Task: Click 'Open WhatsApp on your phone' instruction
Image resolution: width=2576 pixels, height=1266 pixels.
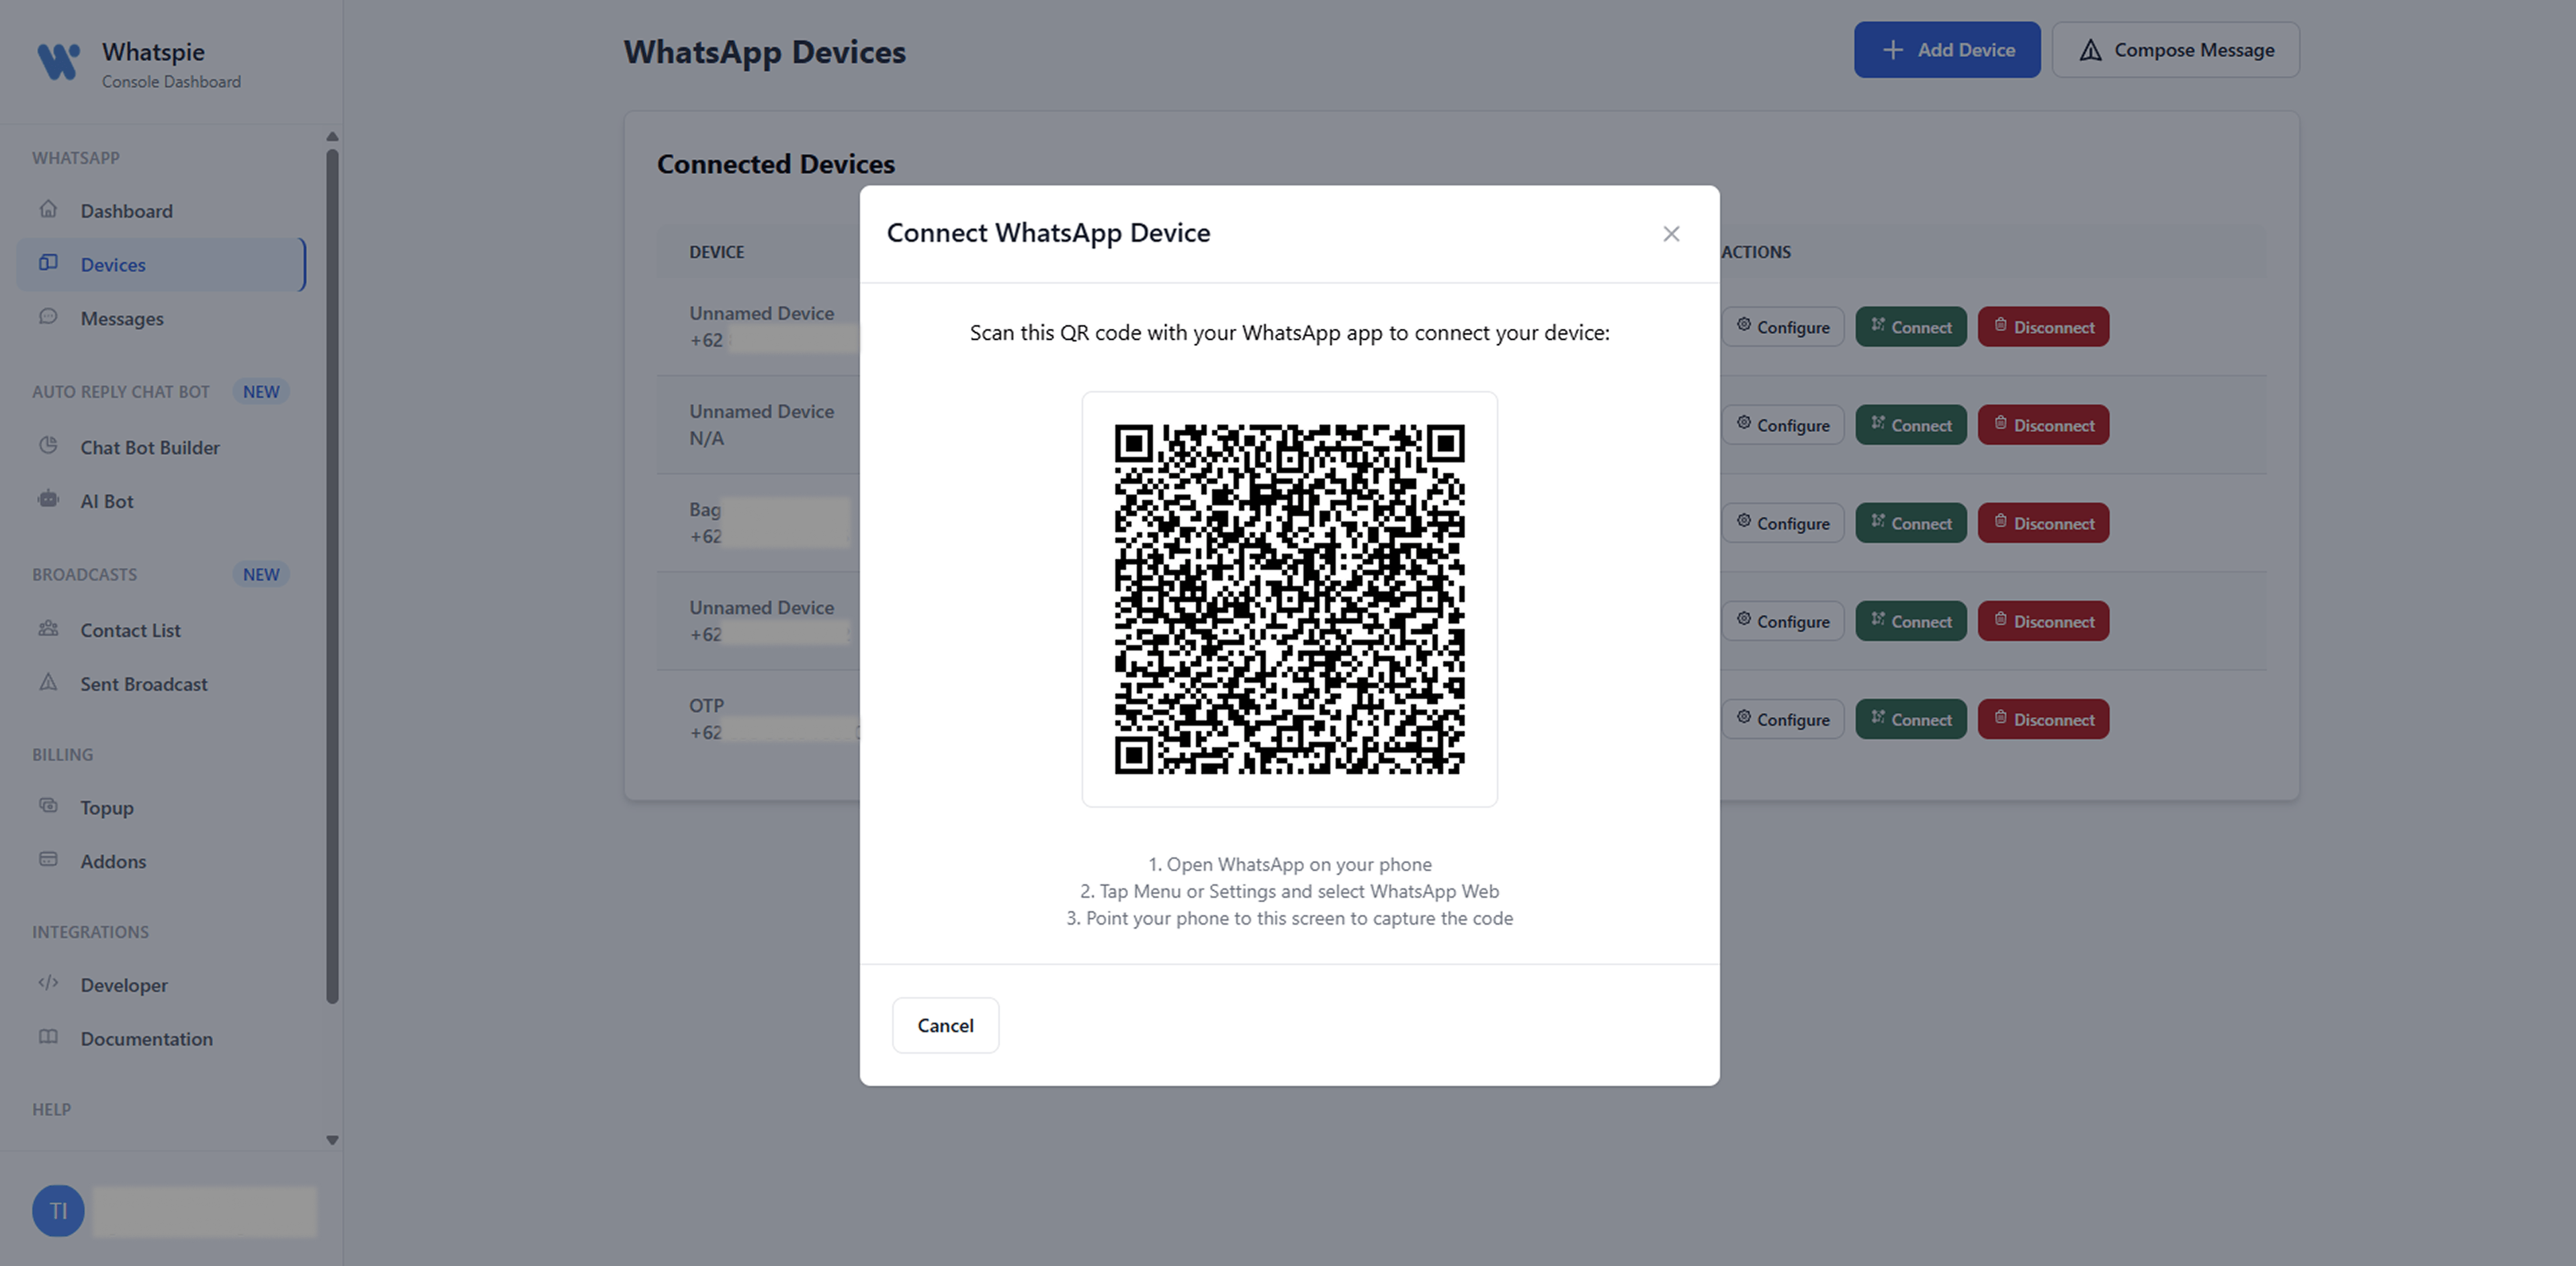Action: coord(1290,864)
